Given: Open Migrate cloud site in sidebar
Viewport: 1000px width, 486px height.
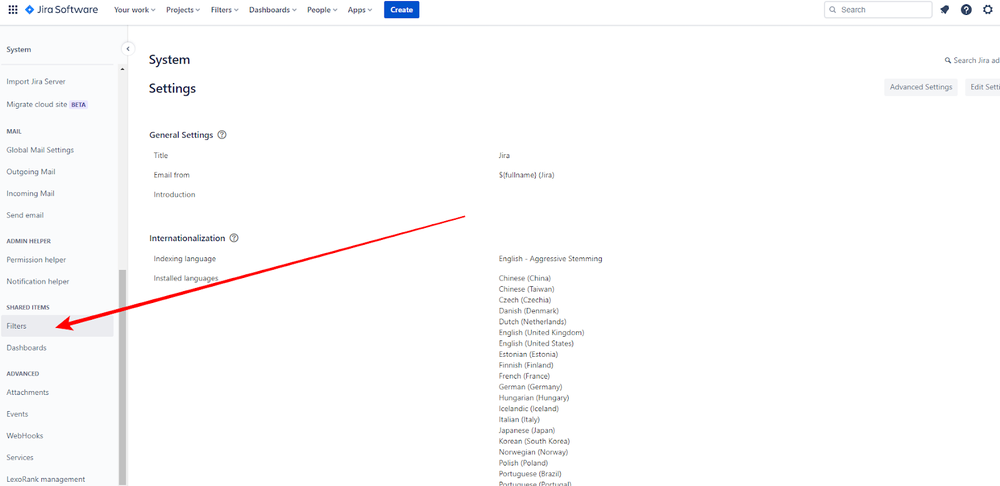Looking at the screenshot, I should pyautogui.click(x=36, y=104).
